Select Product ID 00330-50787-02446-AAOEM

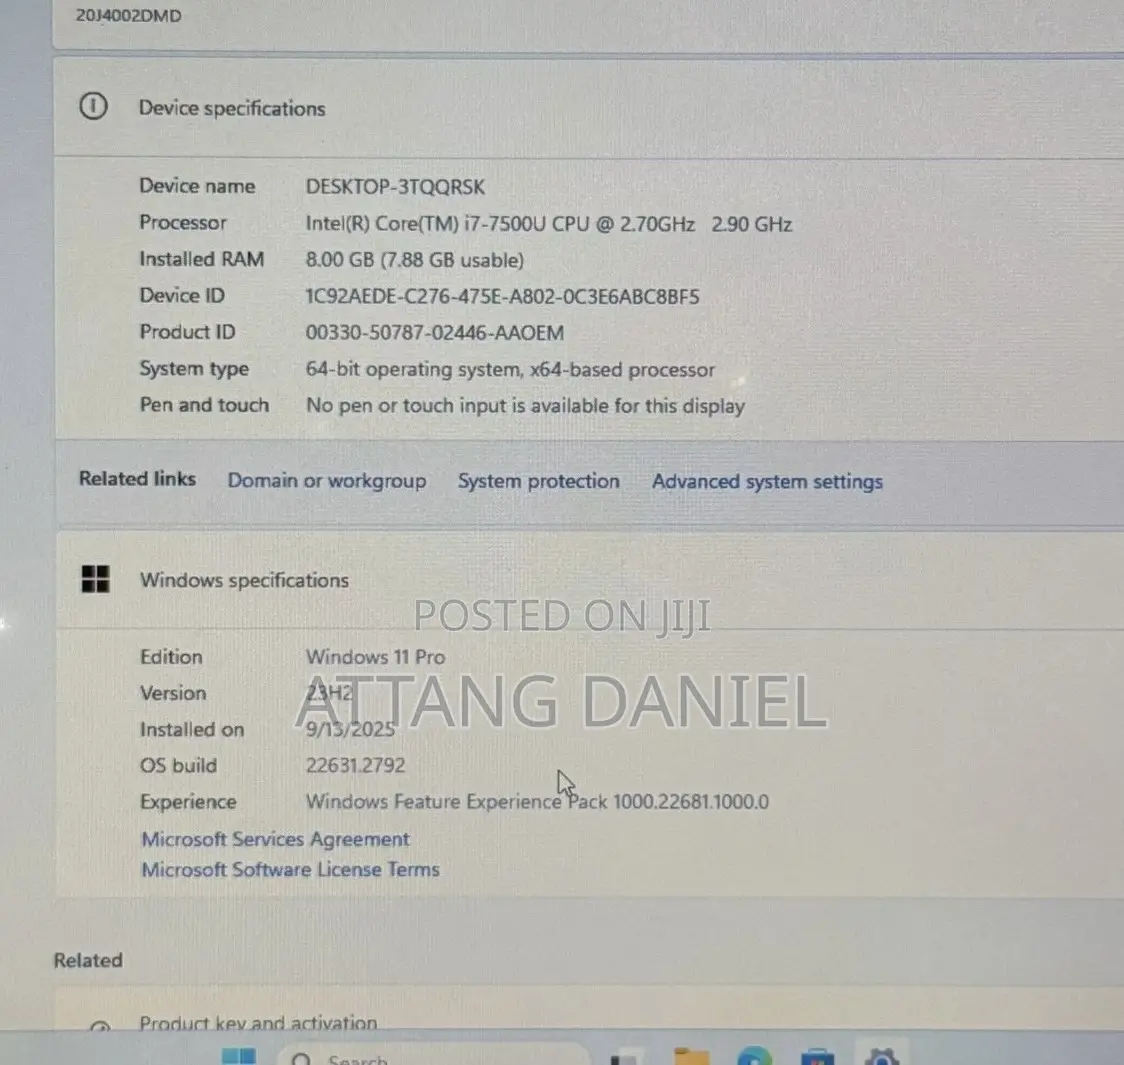[x=434, y=333]
